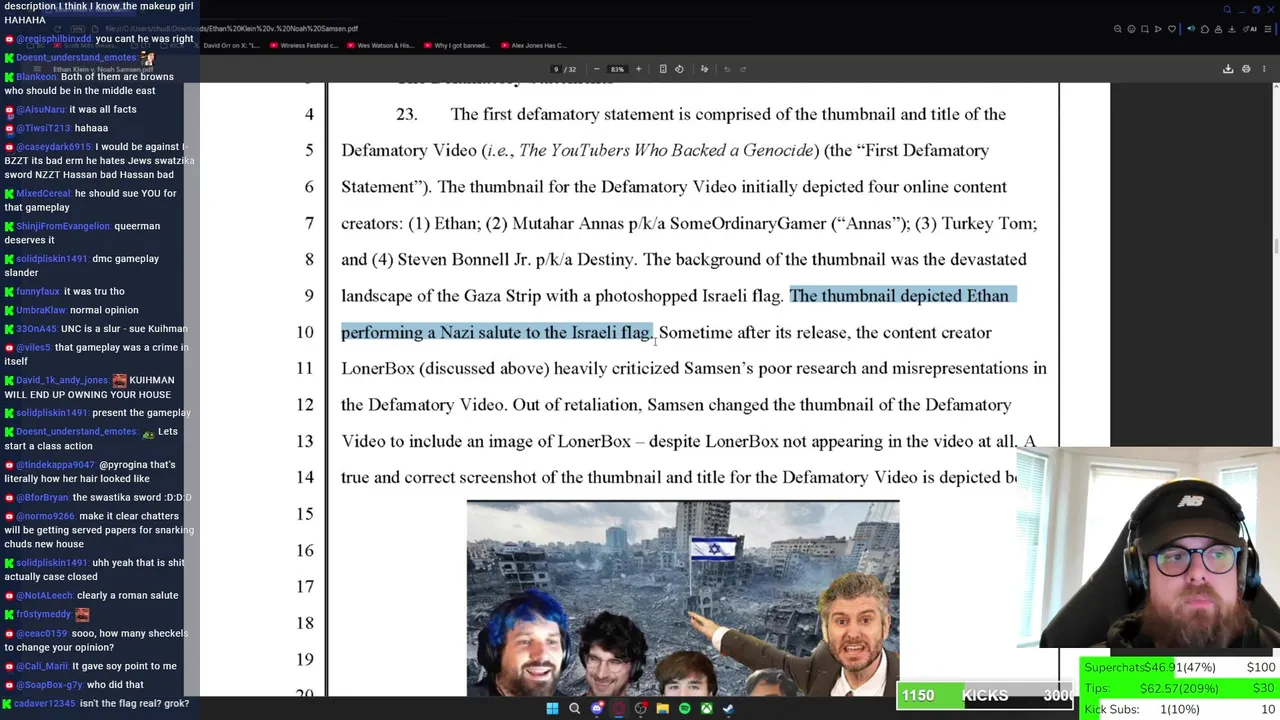Open the emoji icon in the address bar
The width and height of the screenshot is (1280, 720).
[1131, 29]
